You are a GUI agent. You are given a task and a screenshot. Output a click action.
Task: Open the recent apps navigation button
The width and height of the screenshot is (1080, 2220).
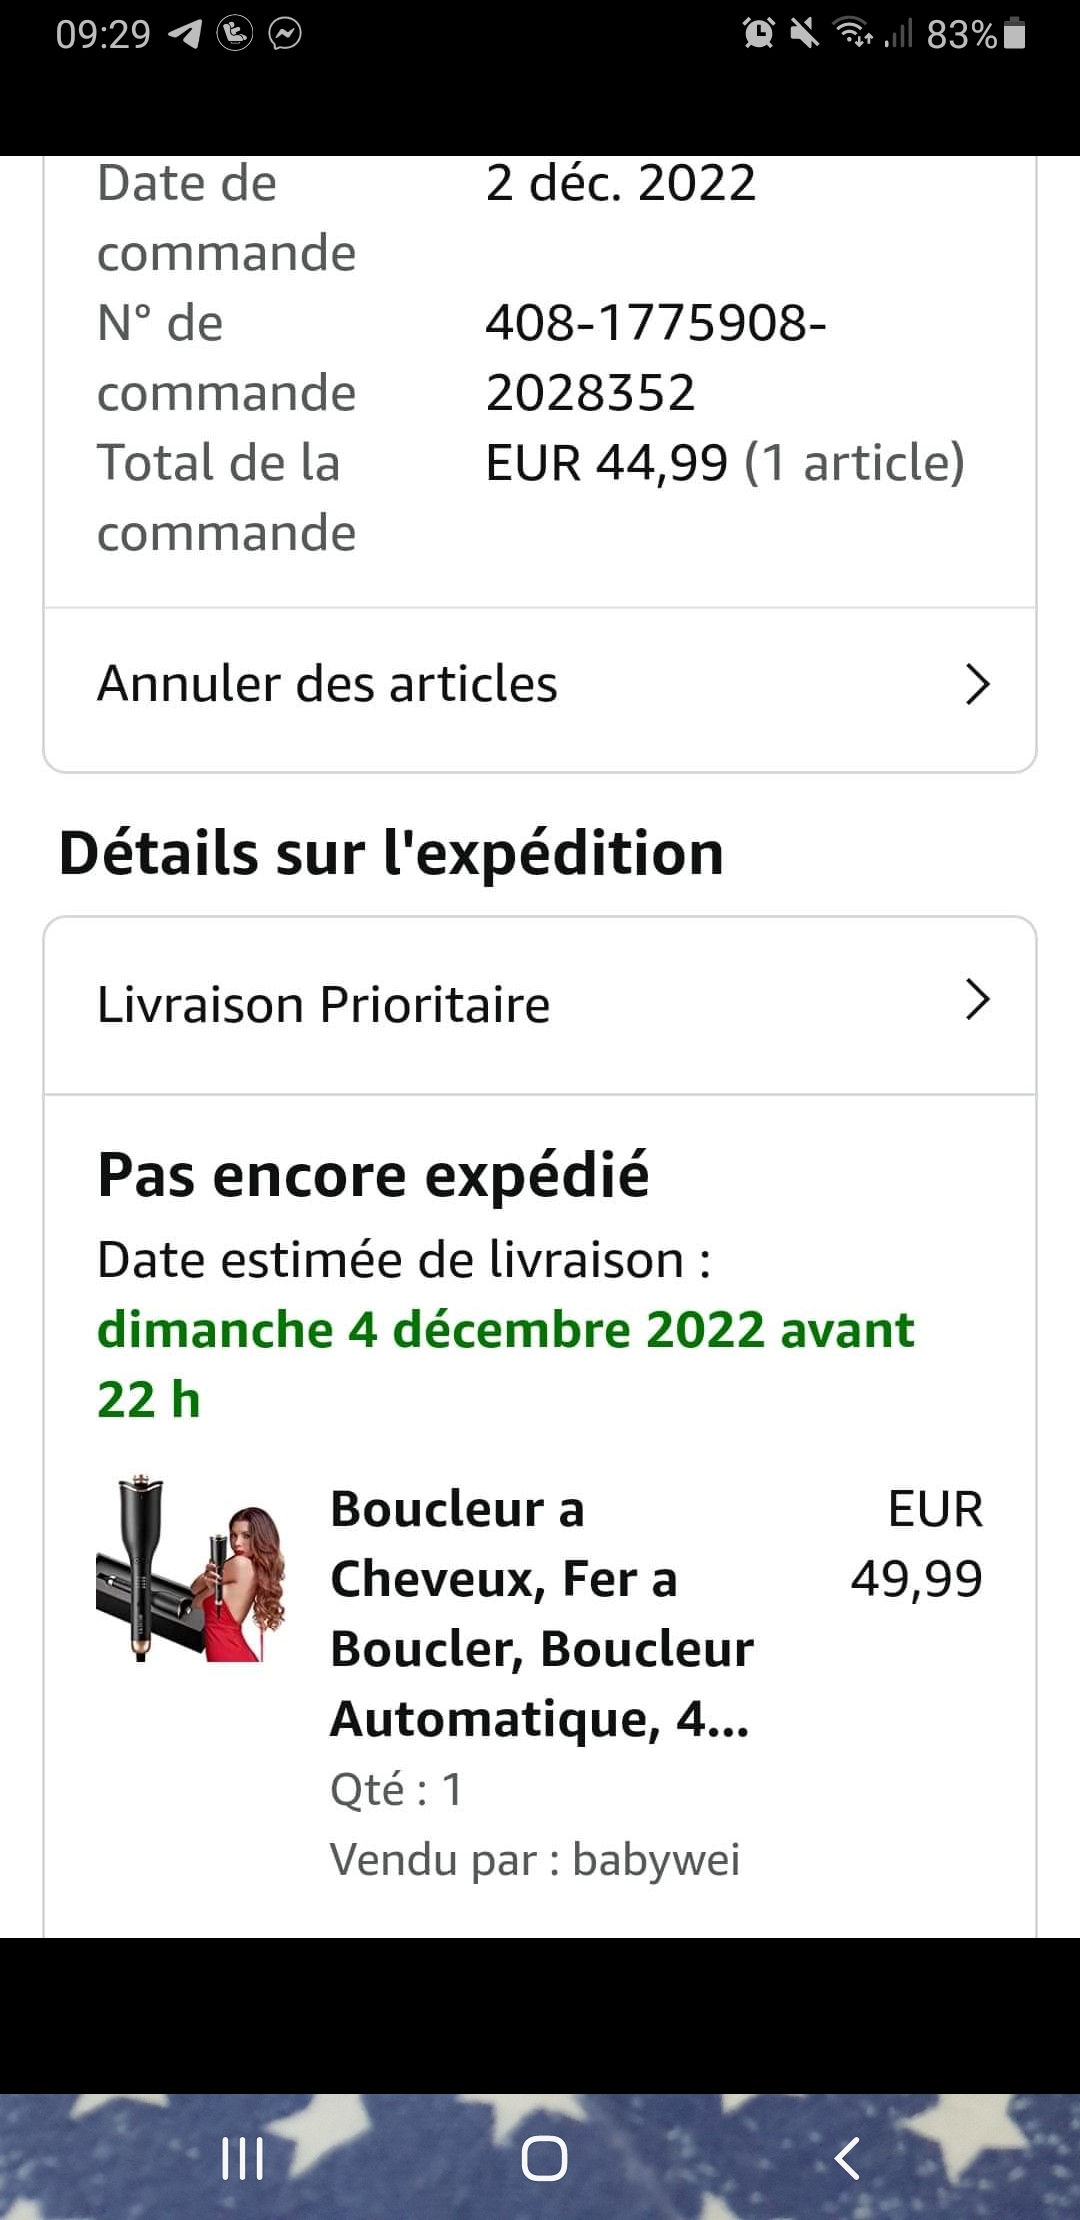(242, 2158)
